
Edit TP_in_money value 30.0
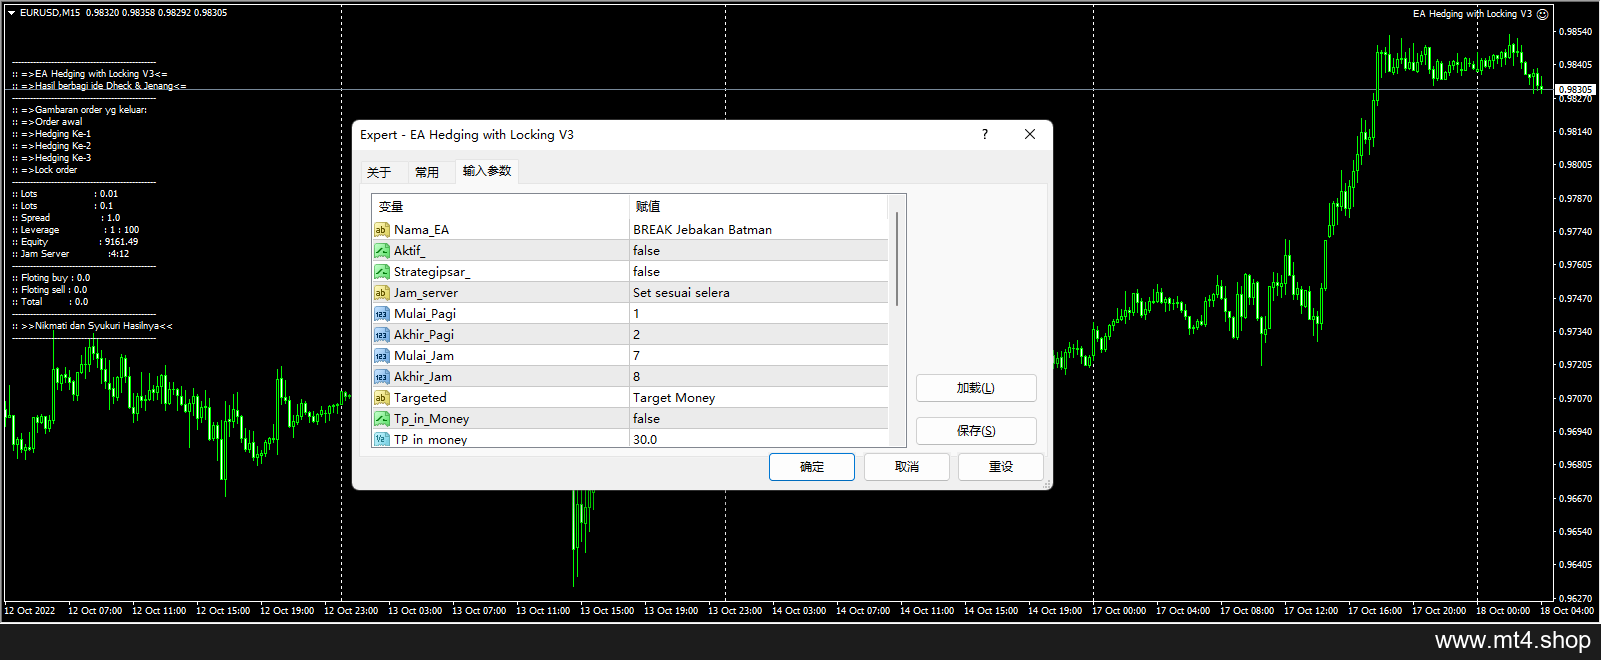(759, 439)
